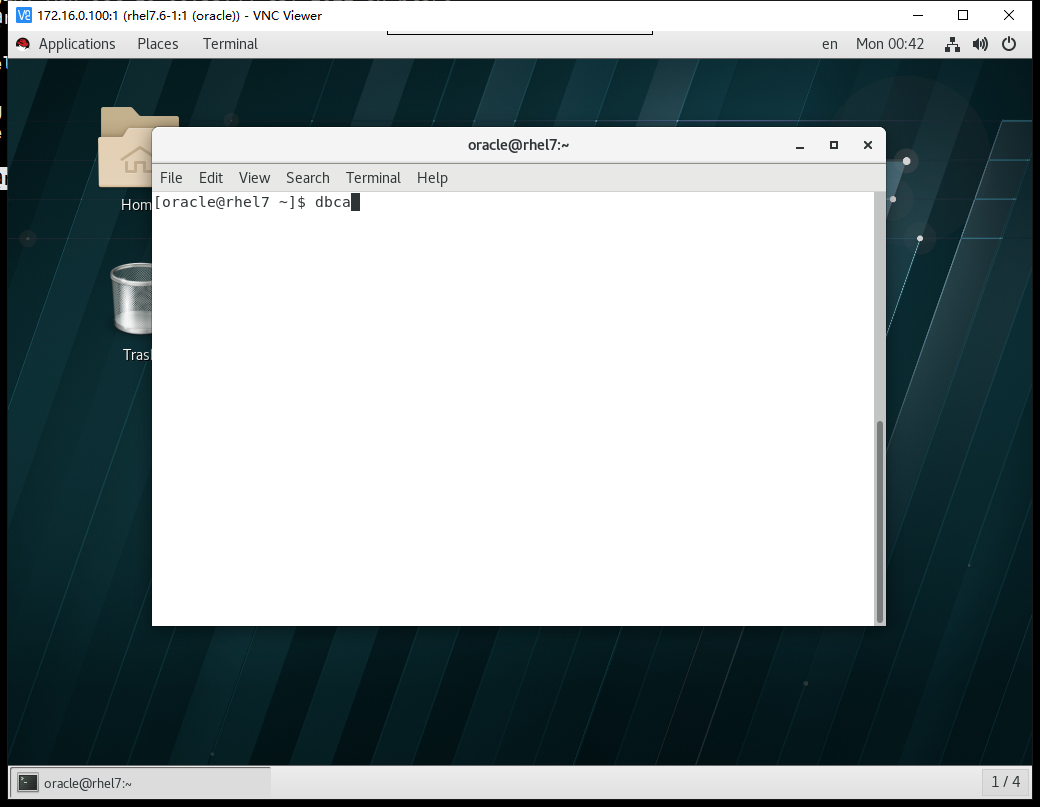
Task: Open the terminal View menu
Action: pos(255,178)
